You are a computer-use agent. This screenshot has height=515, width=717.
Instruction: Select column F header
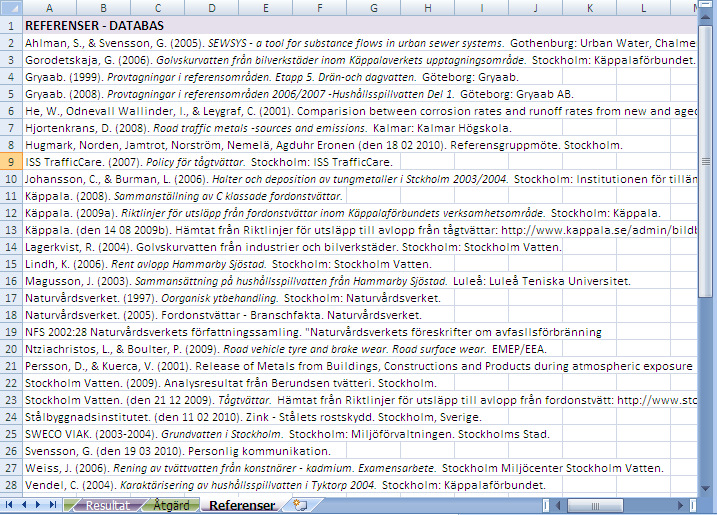pos(320,8)
